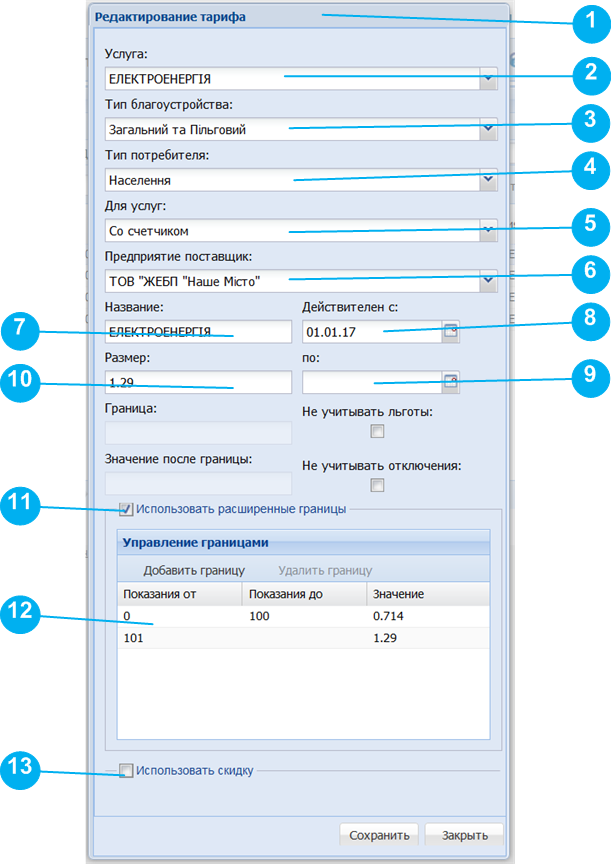Click the по date input field
The width and height of the screenshot is (611, 865).
372,382
